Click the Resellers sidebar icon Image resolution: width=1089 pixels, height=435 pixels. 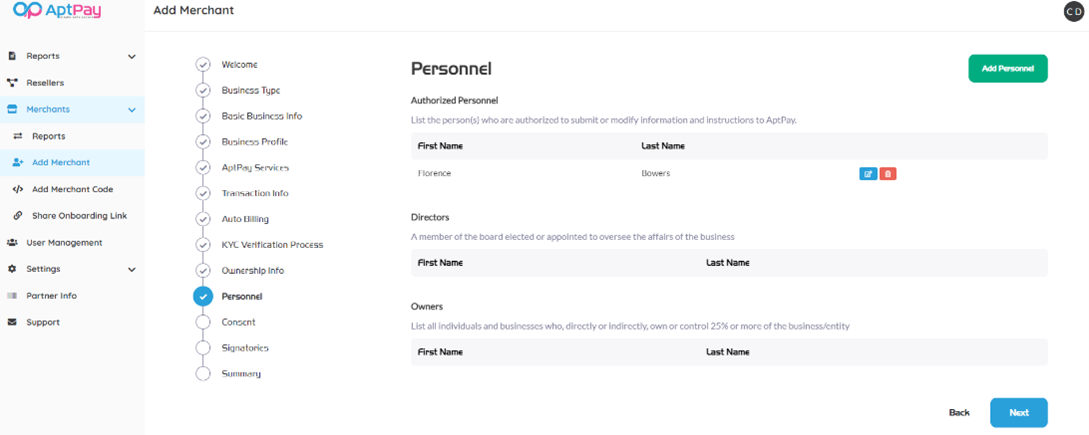coord(12,83)
